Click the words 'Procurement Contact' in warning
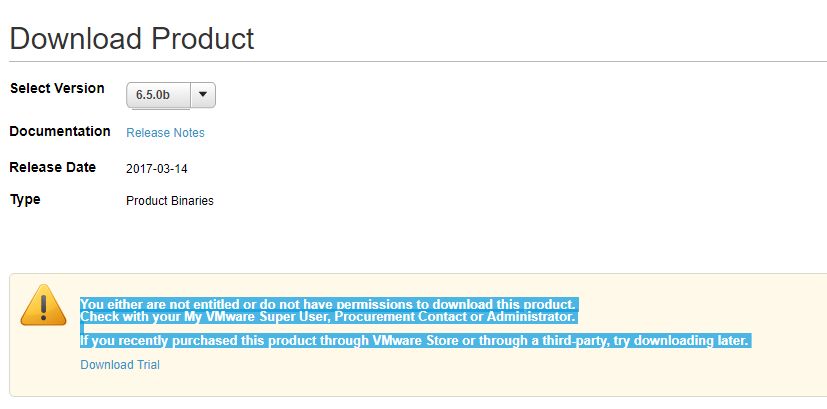 (x=402, y=317)
